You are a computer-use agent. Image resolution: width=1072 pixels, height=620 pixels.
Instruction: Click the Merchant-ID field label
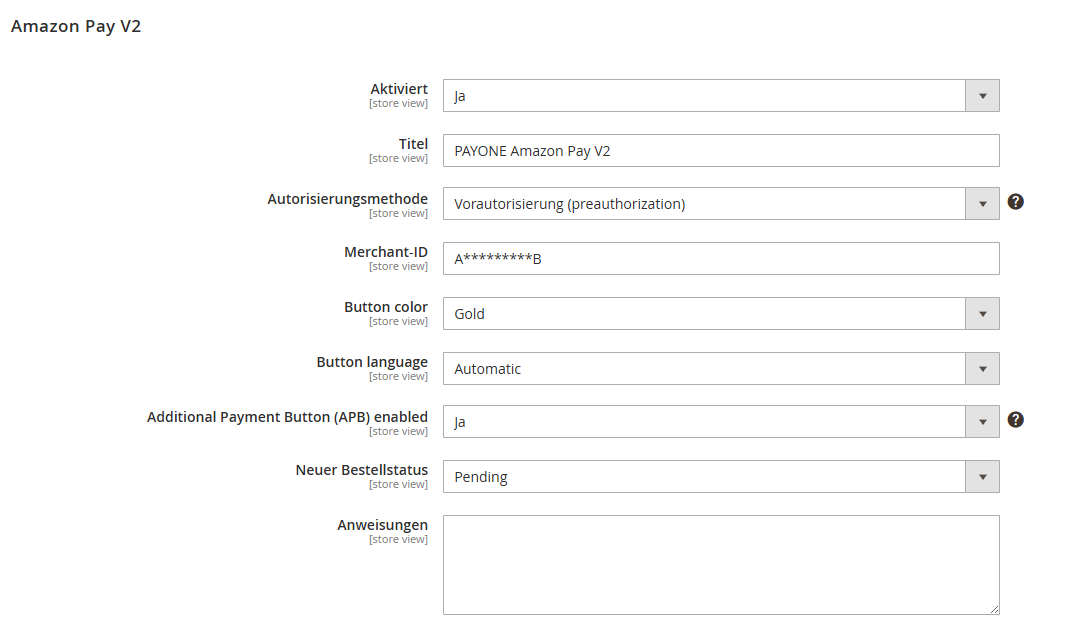(x=385, y=252)
